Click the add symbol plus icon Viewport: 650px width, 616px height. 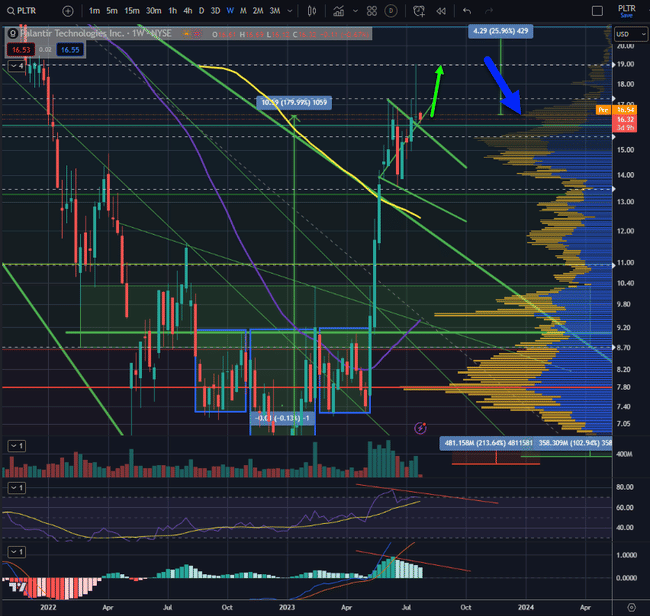(65, 10)
